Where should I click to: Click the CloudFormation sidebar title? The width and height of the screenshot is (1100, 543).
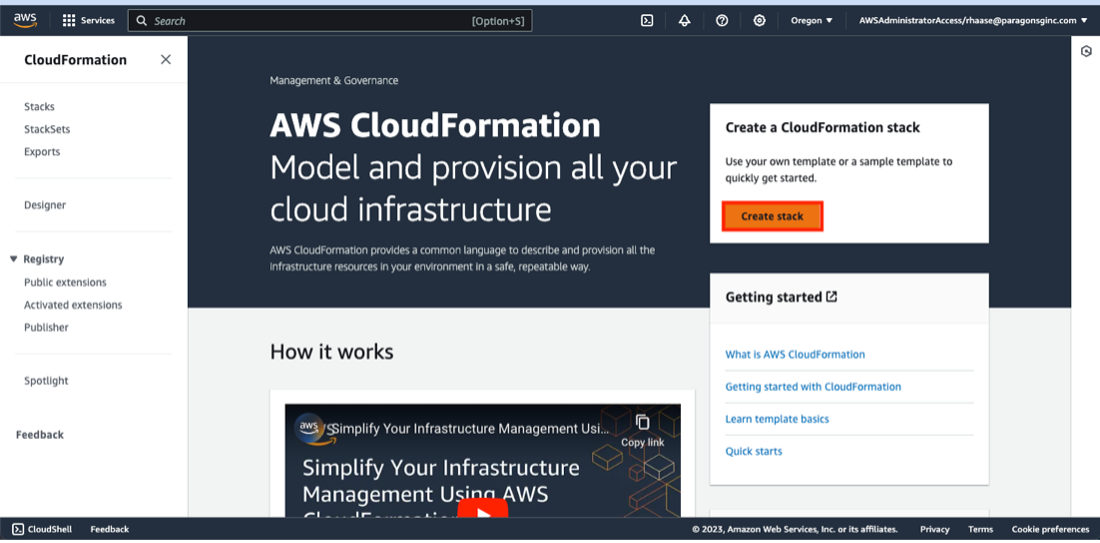75,60
